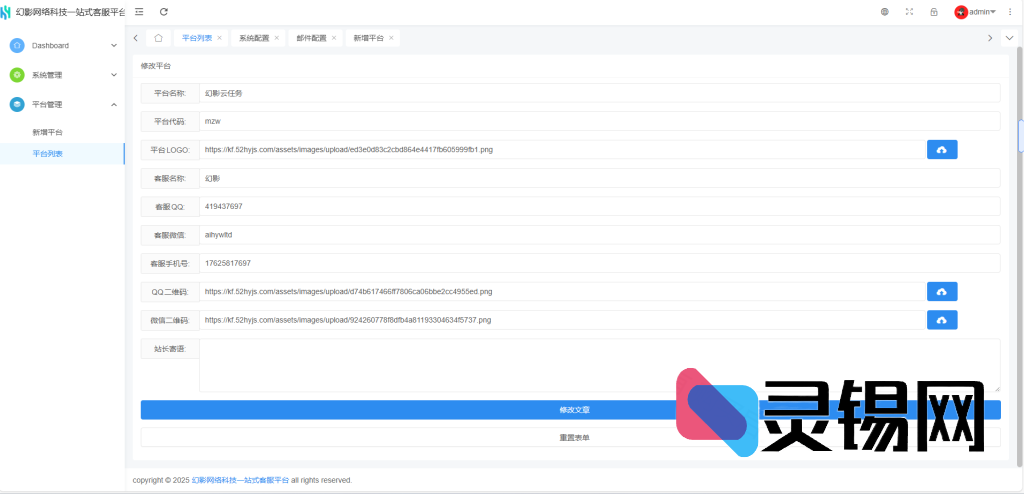
Task: Expand the 系统管理 sidebar menu
Action: point(62,75)
